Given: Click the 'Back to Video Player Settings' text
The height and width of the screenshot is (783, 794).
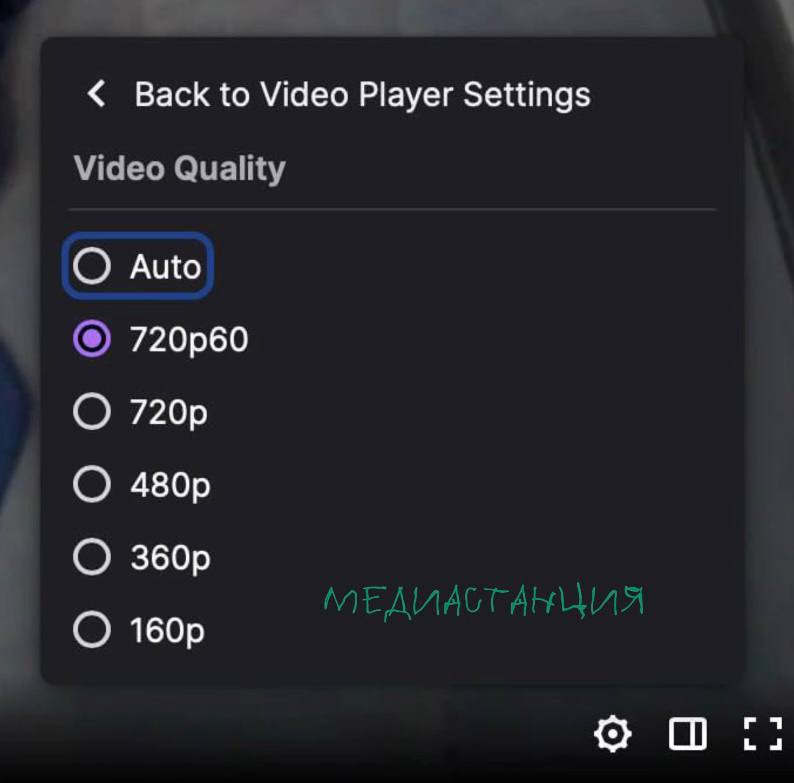Looking at the screenshot, I should tap(363, 95).
